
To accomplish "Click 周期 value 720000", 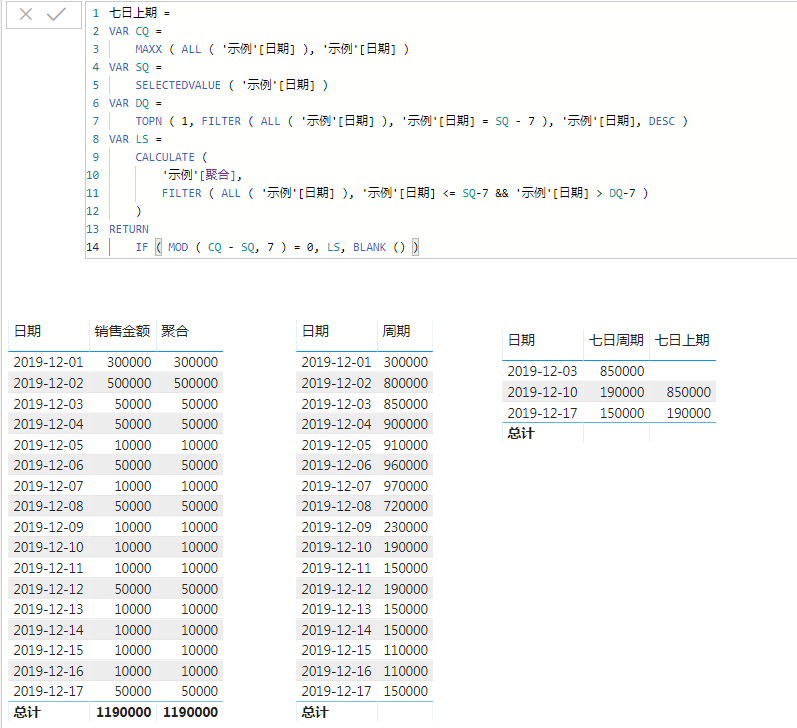I will (406, 506).
